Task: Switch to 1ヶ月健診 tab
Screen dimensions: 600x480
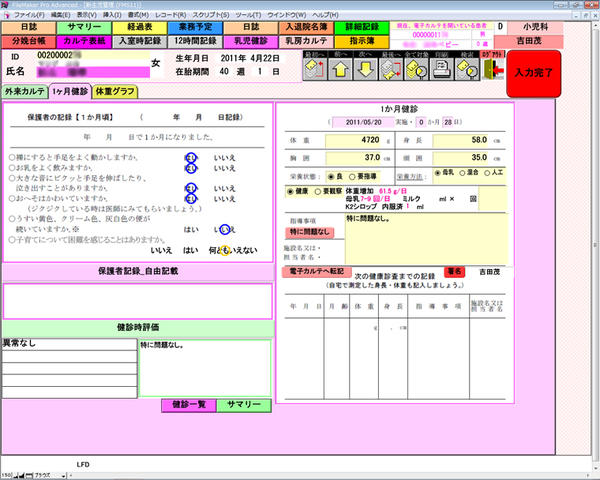Action: coord(70,91)
